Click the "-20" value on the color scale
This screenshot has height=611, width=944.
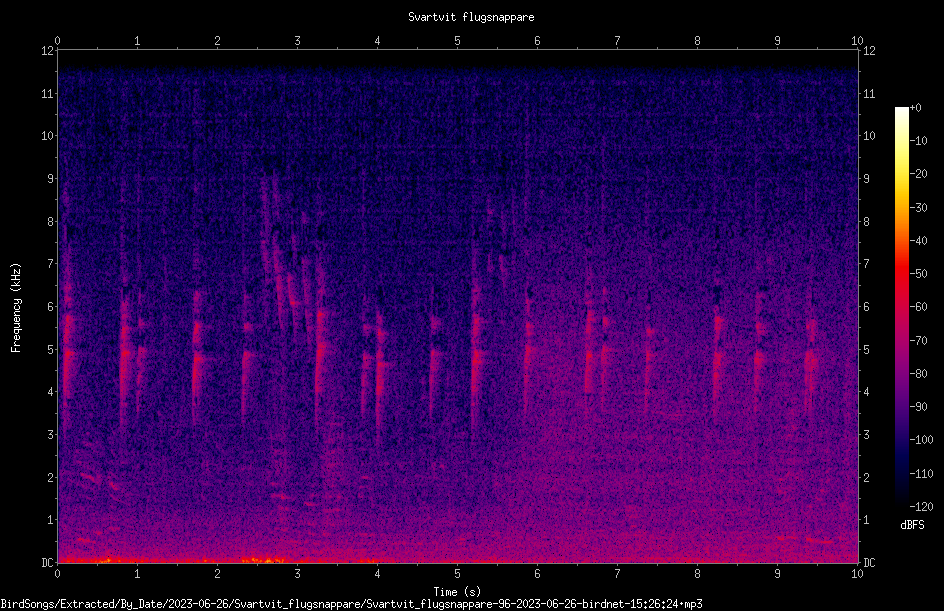tap(919, 174)
